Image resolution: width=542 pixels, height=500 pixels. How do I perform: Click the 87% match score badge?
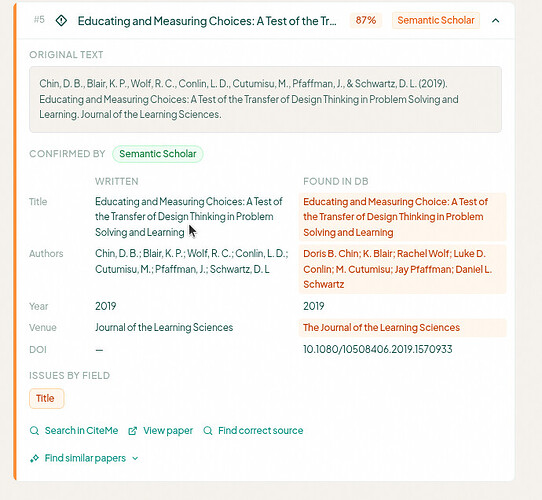(x=366, y=20)
